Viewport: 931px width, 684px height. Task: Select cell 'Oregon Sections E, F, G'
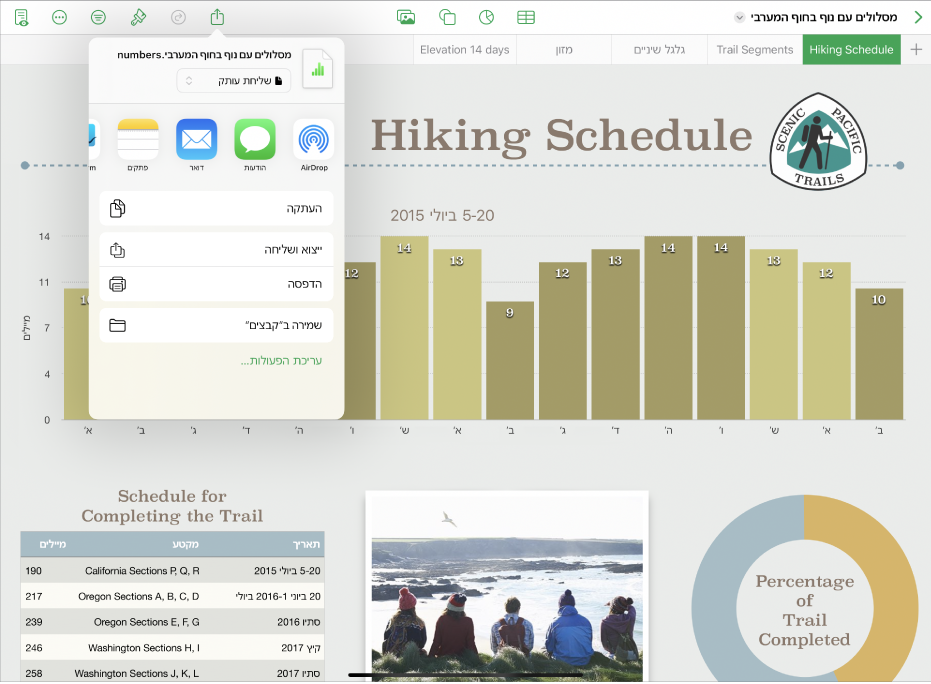click(147, 622)
